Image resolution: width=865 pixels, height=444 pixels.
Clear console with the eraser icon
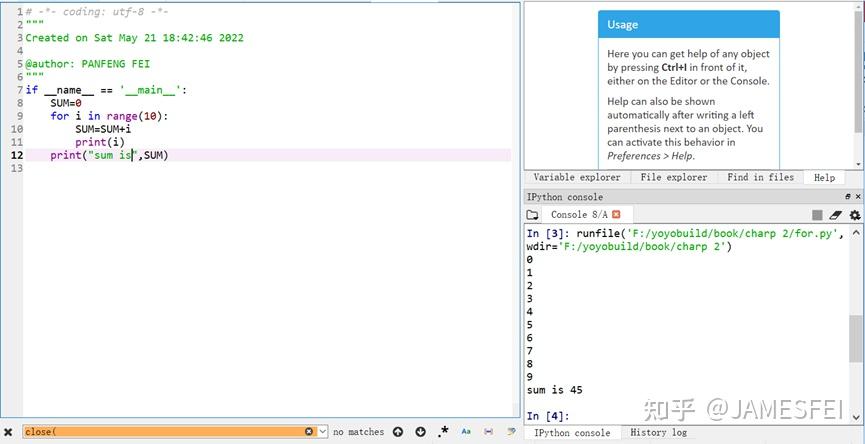tap(836, 215)
